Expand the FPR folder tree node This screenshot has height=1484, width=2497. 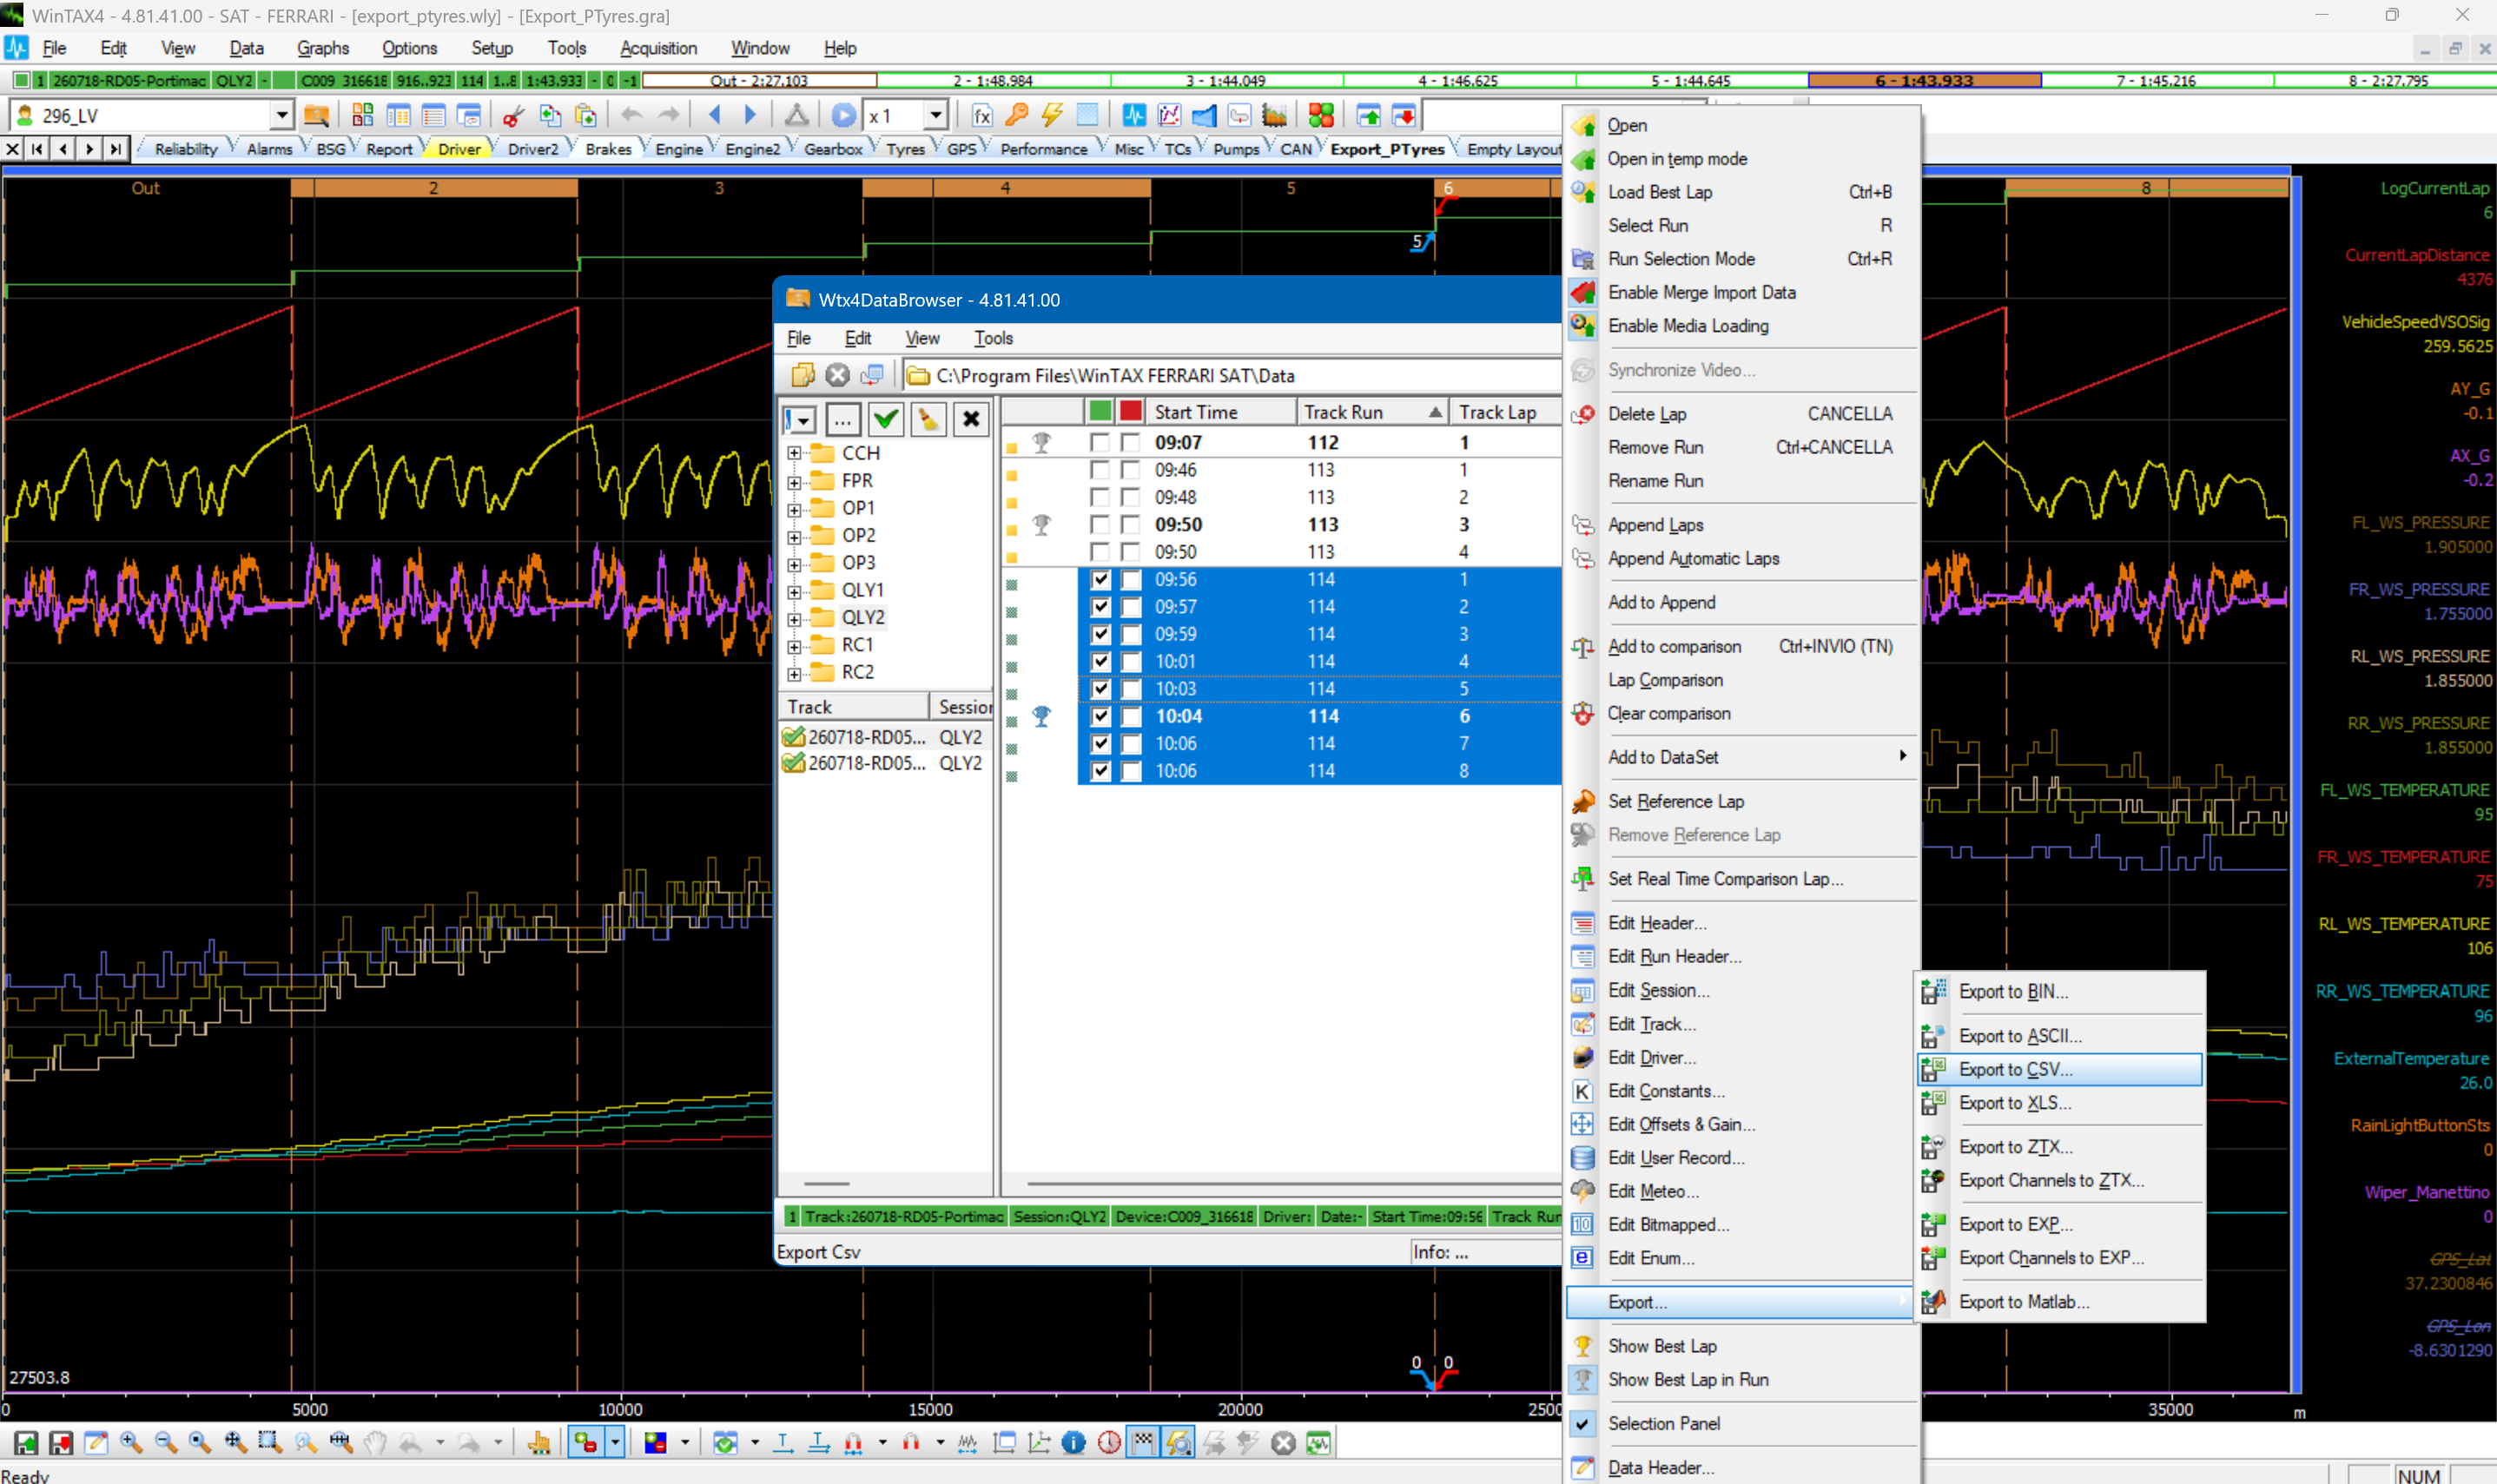pyautogui.click(x=794, y=481)
